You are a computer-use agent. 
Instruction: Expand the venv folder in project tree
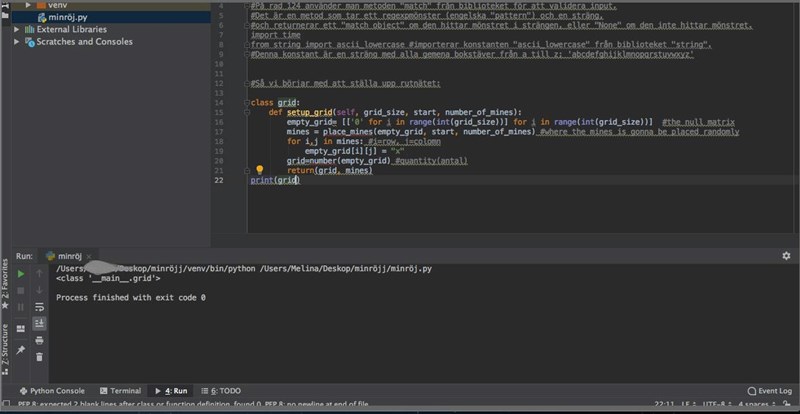(29, 5)
